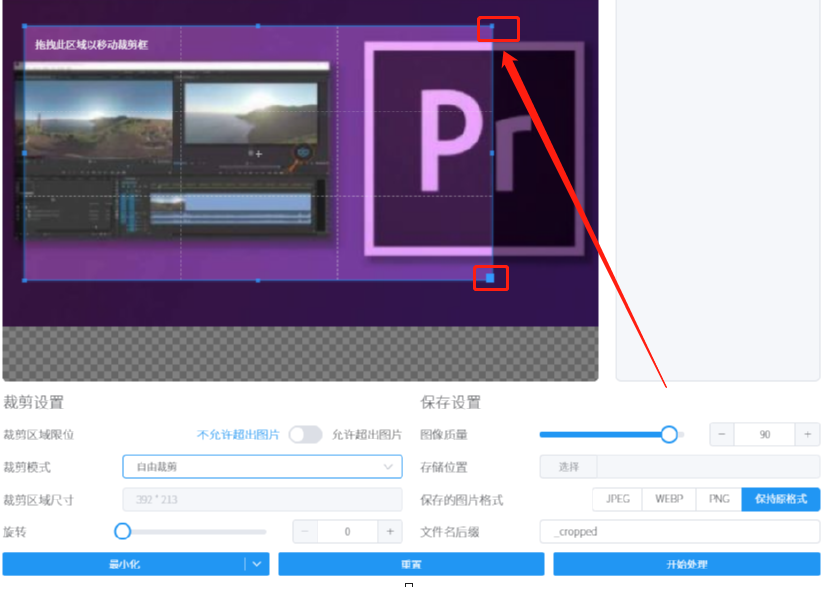The image size is (827, 591).
Task: Expand the arrow next to 最小化
Action: point(257,564)
